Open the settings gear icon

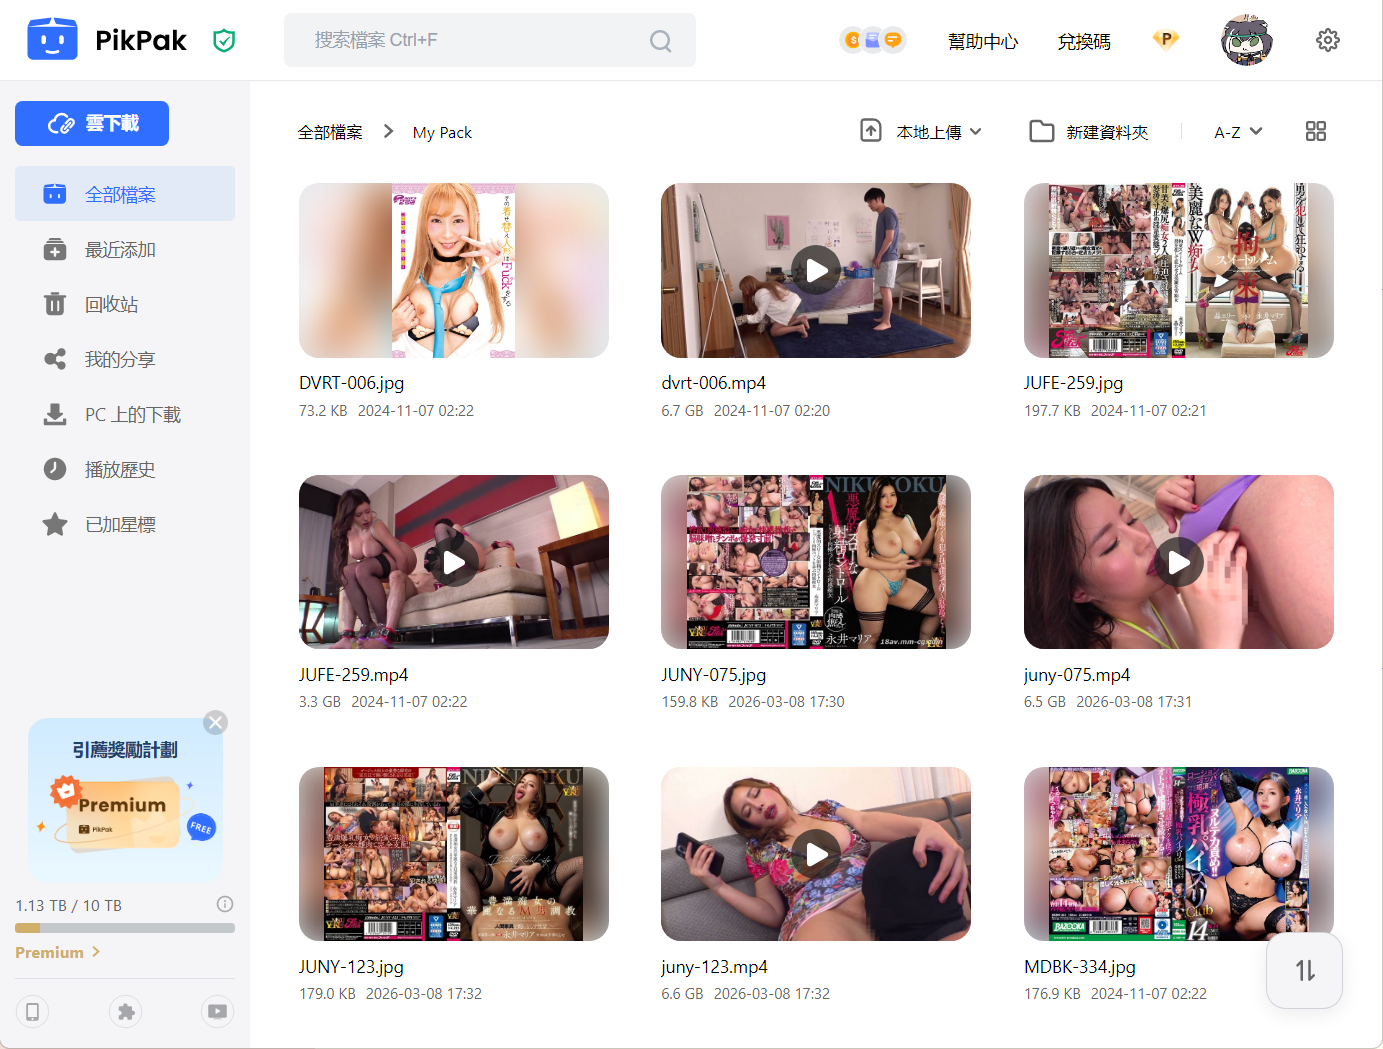(x=1327, y=40)
